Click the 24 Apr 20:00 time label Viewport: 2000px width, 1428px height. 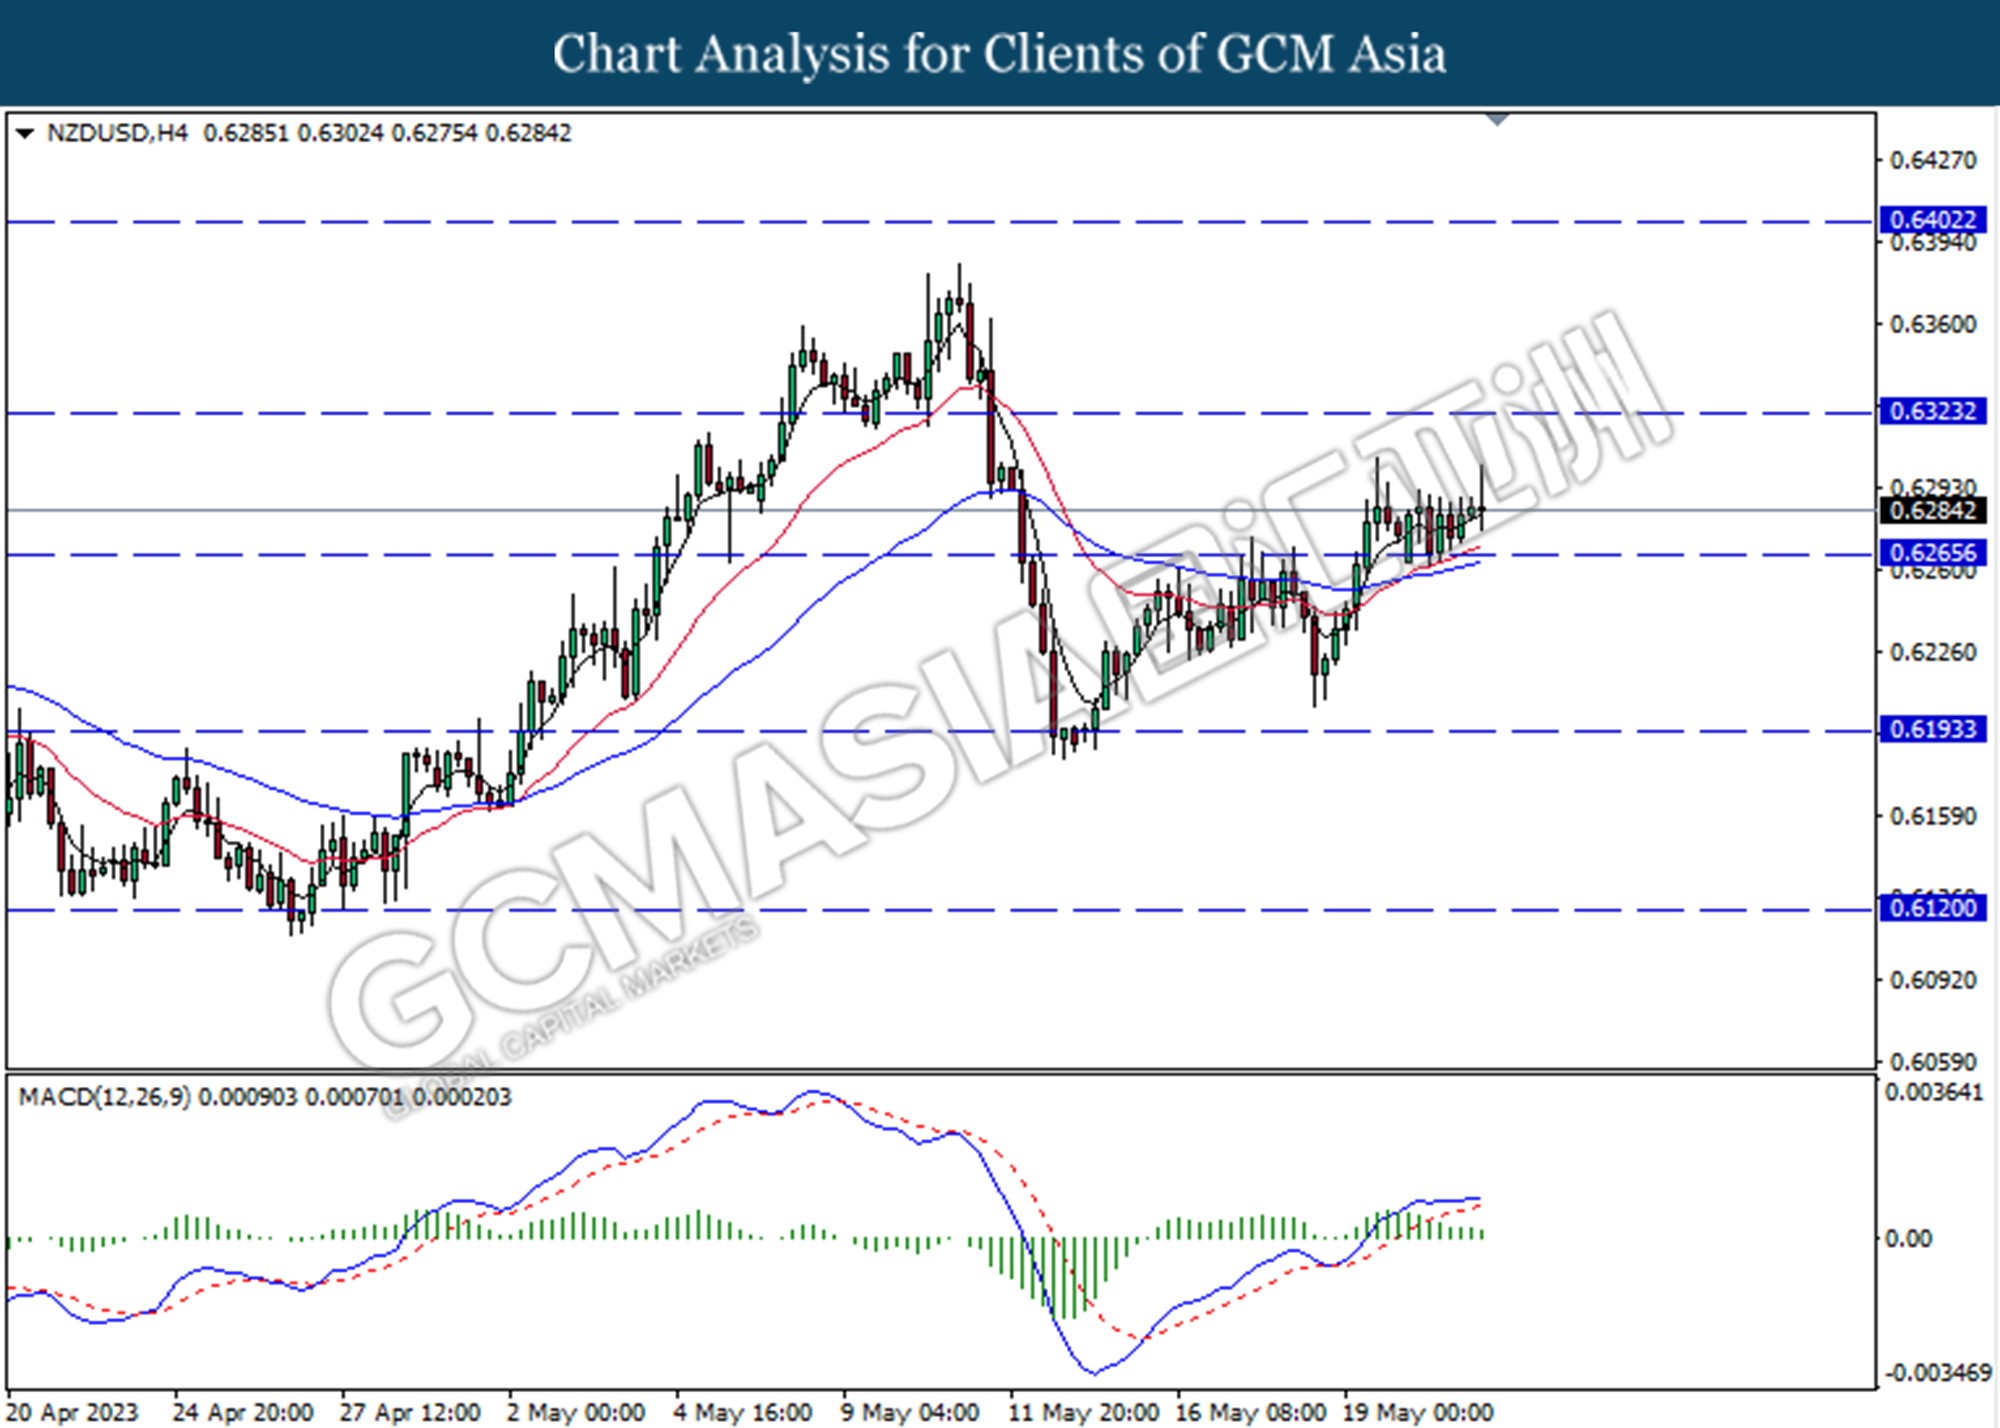242,1412
